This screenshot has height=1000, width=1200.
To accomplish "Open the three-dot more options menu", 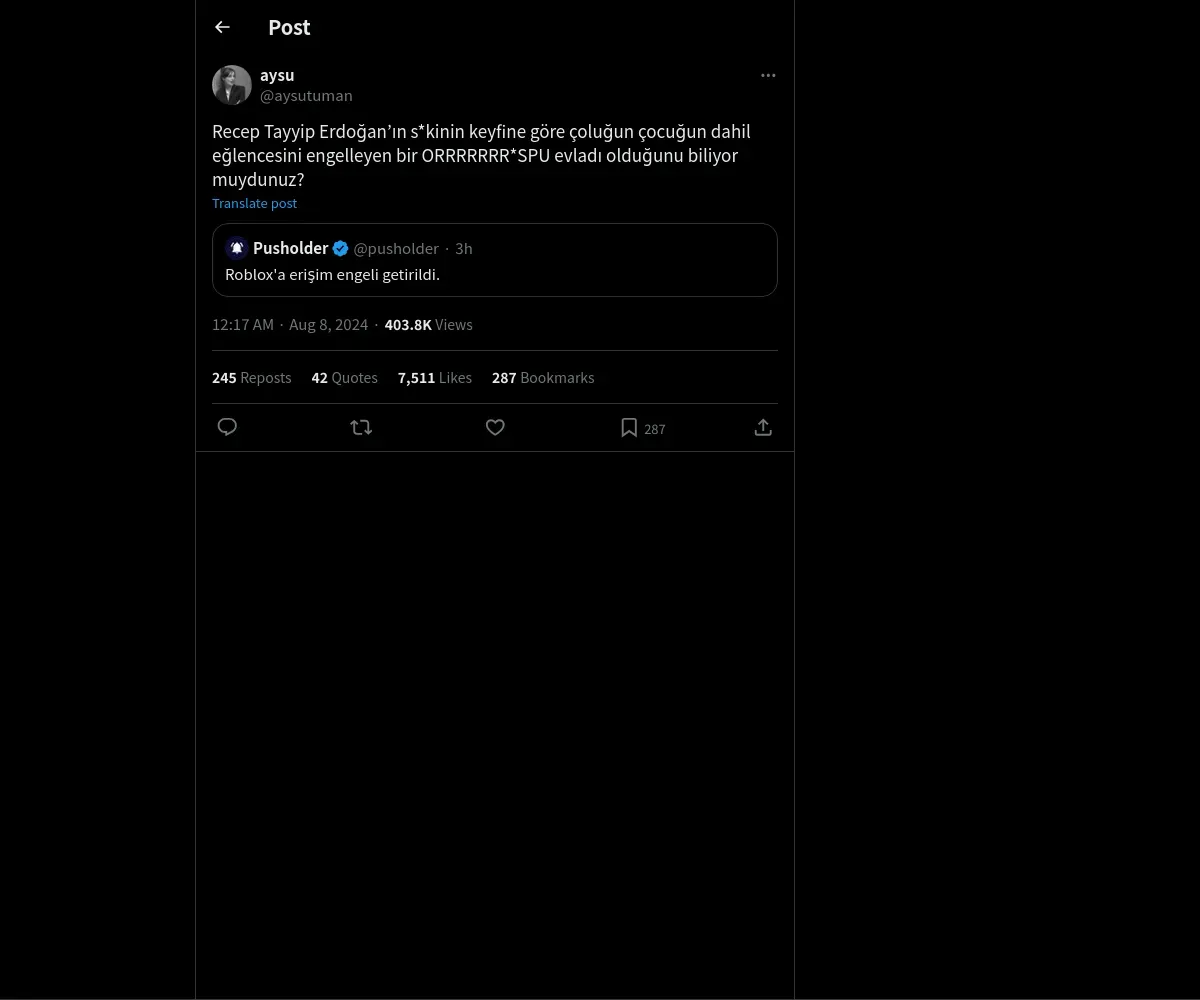I will (768, 75).
